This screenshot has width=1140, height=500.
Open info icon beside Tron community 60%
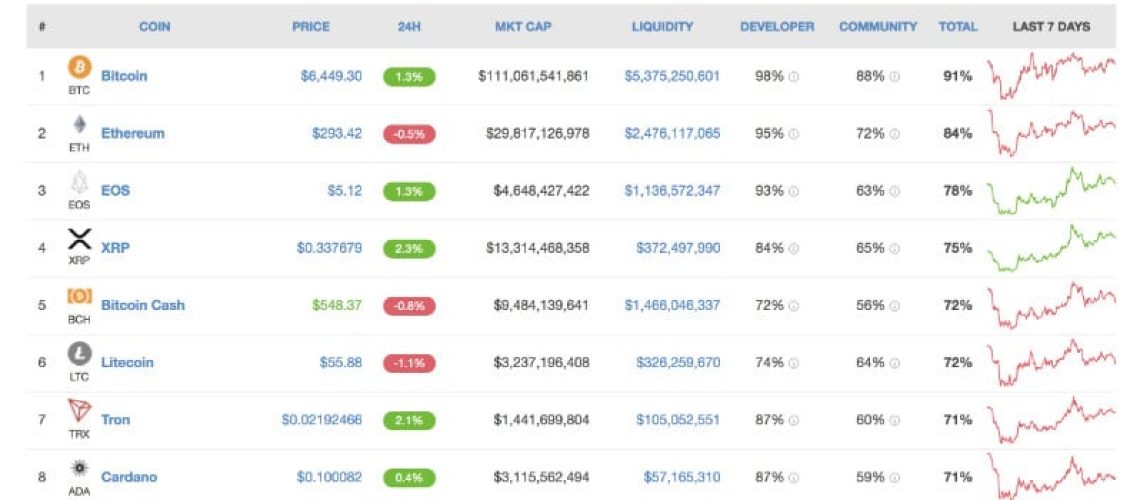[x=895, y=420]
